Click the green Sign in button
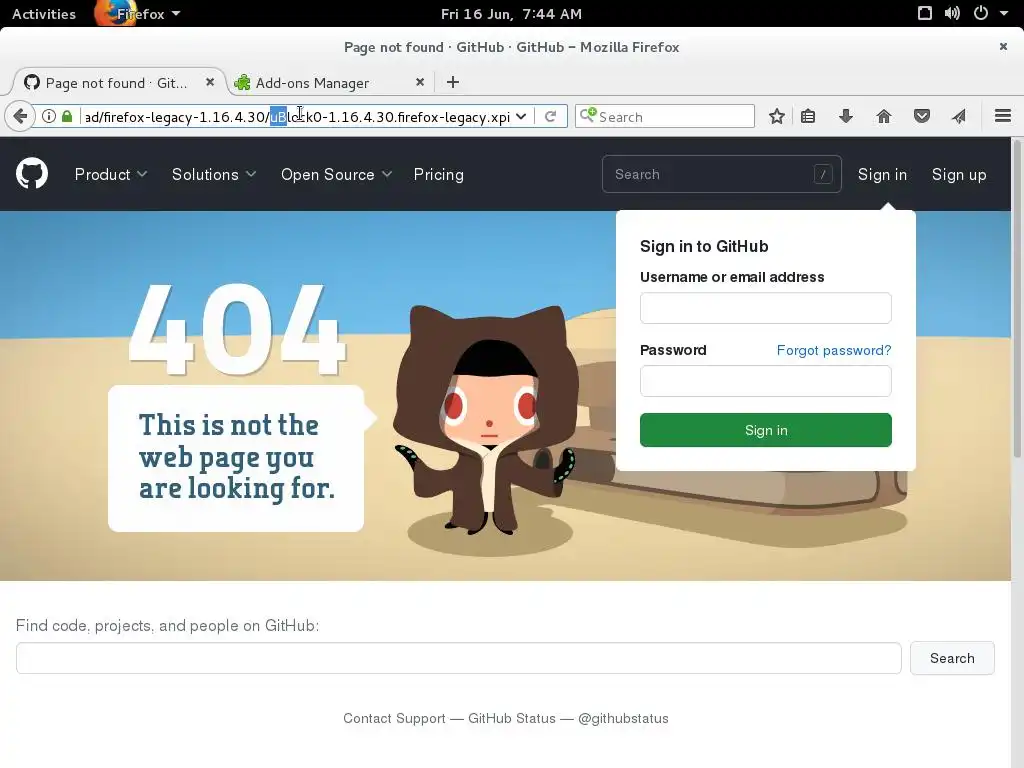The height and width of the screenshot is (768, 1024). 765,430
